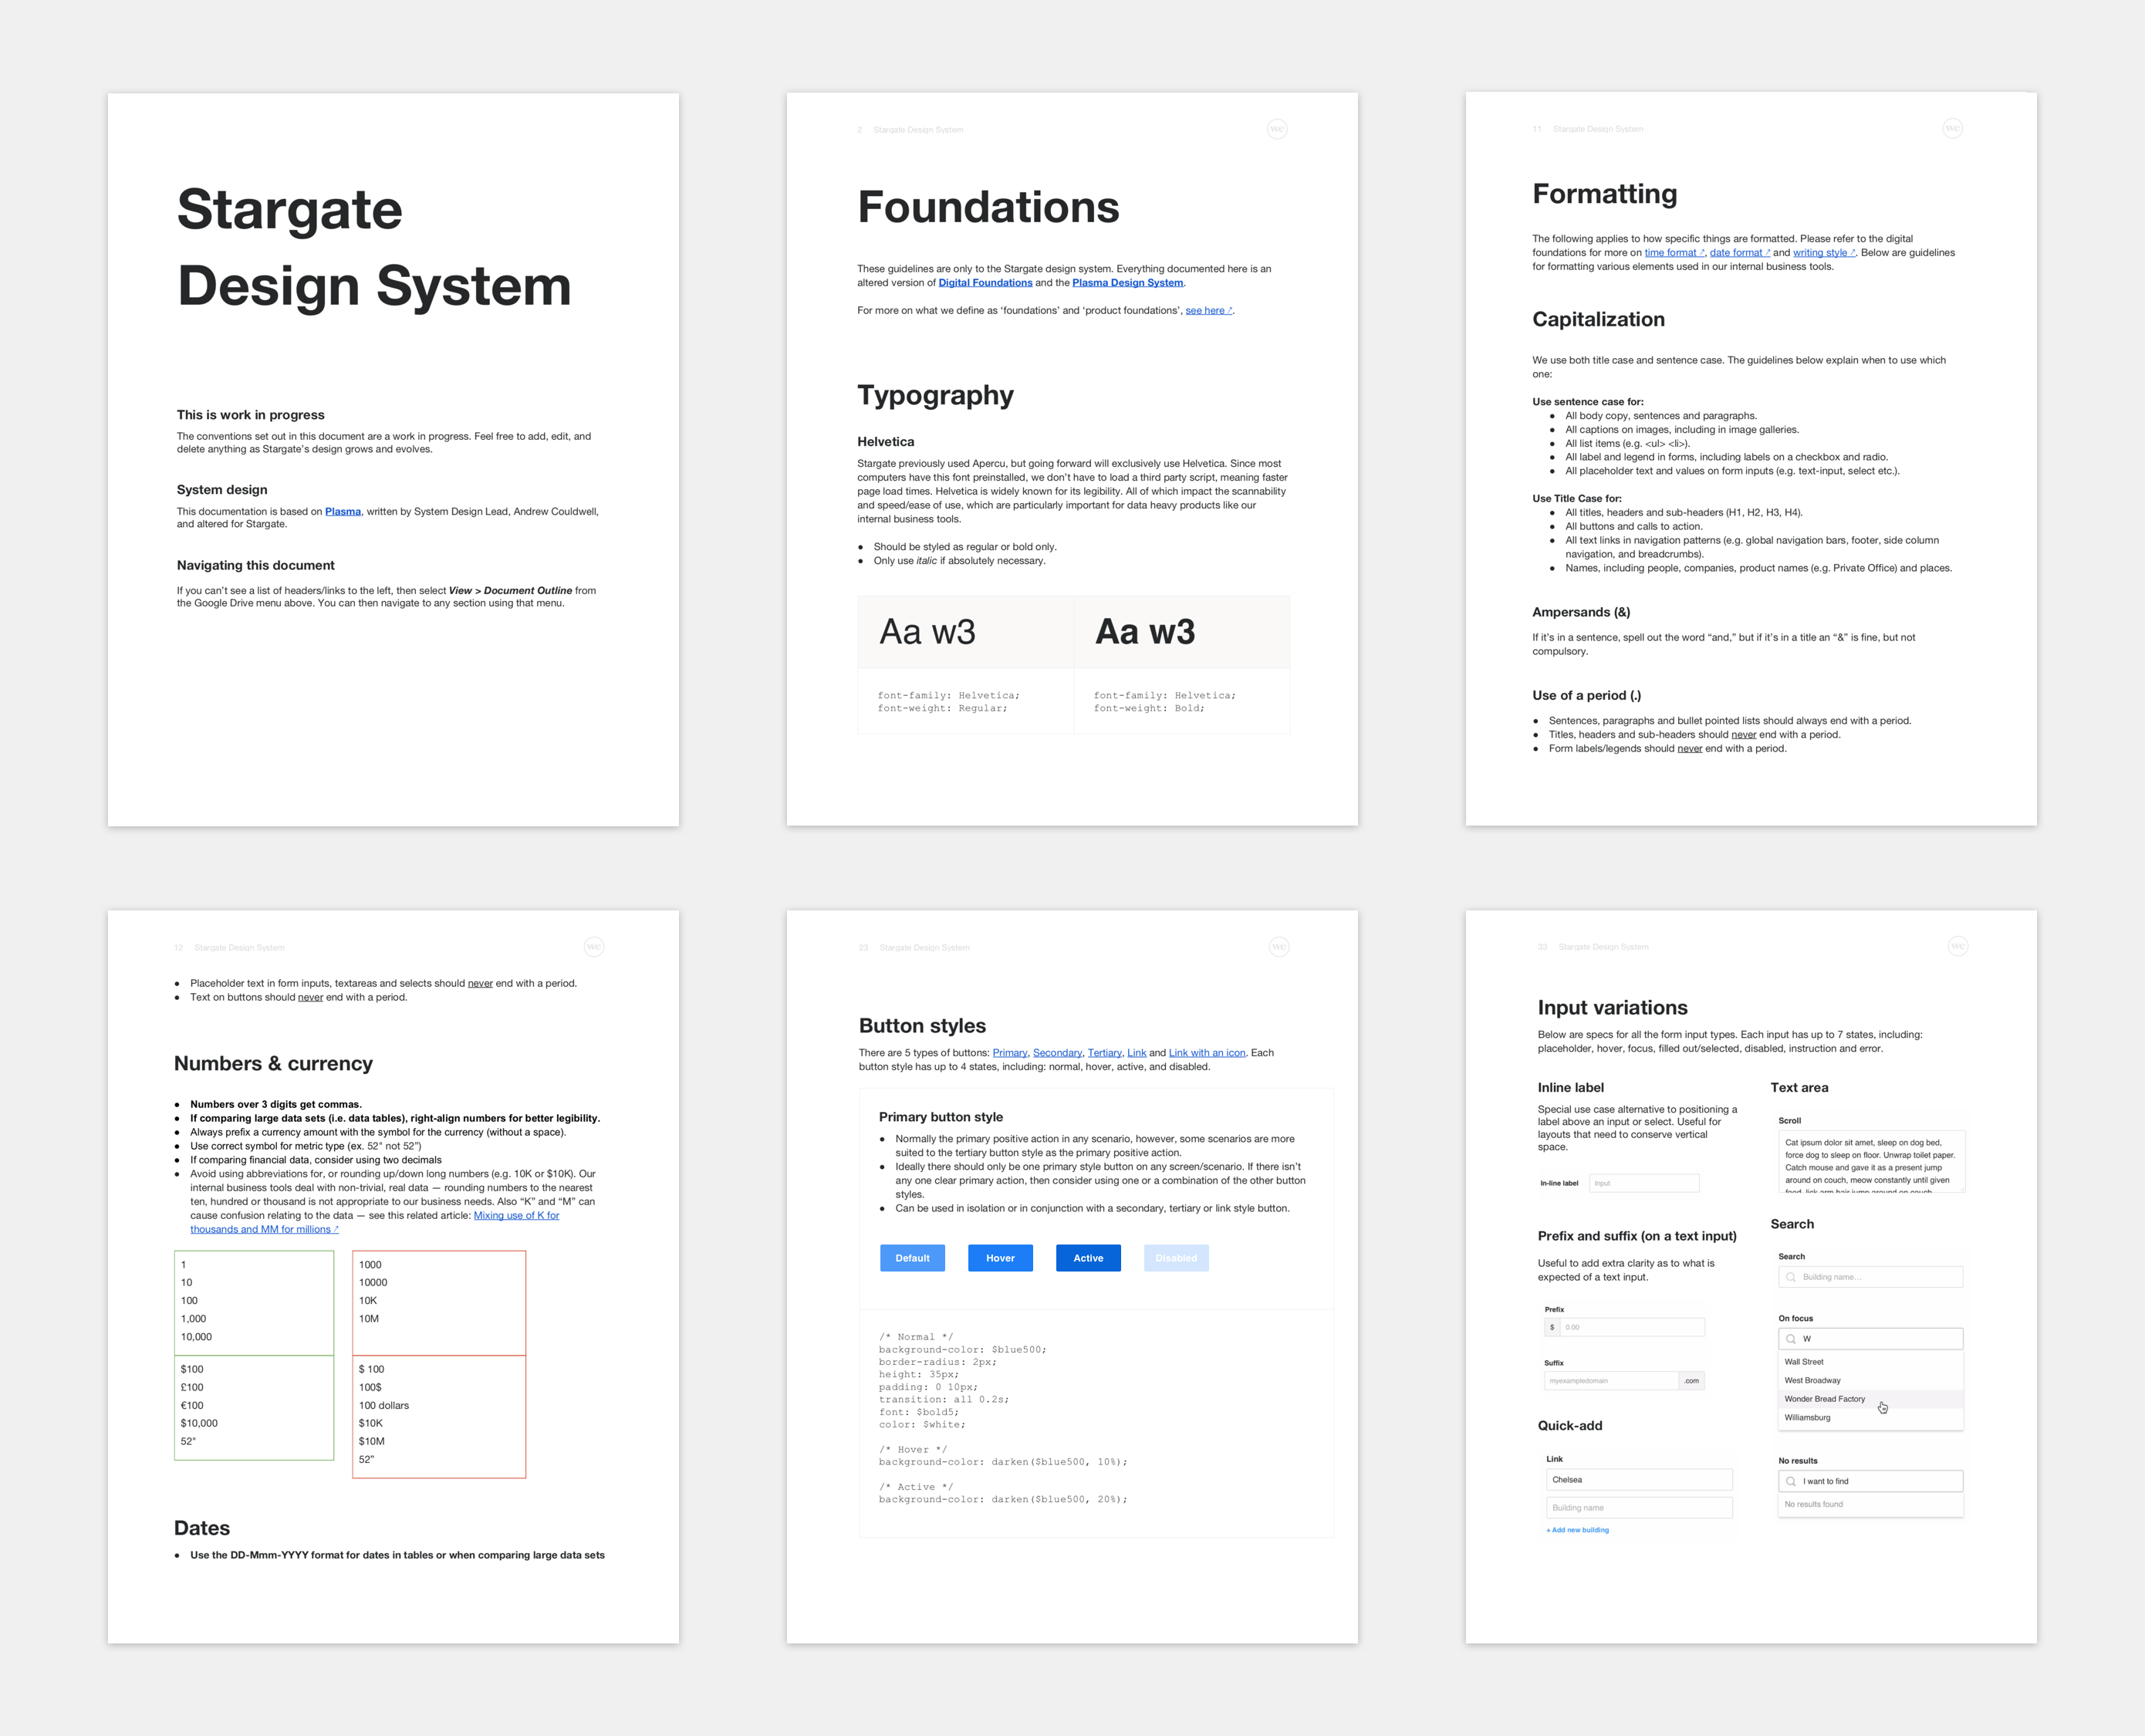Open the Plasma Design System link
Viewport: 2145px width, 1736px height.
[x=1127, y=283]
